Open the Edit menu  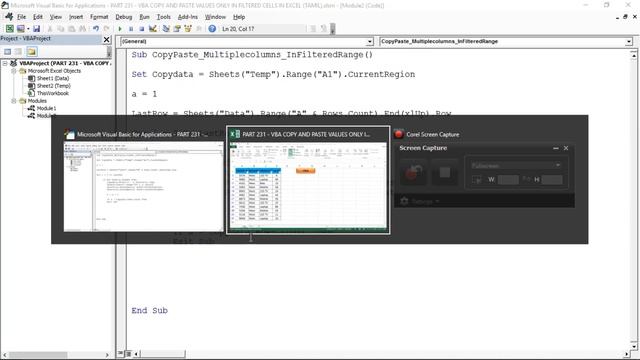click(x=38, y=17)
